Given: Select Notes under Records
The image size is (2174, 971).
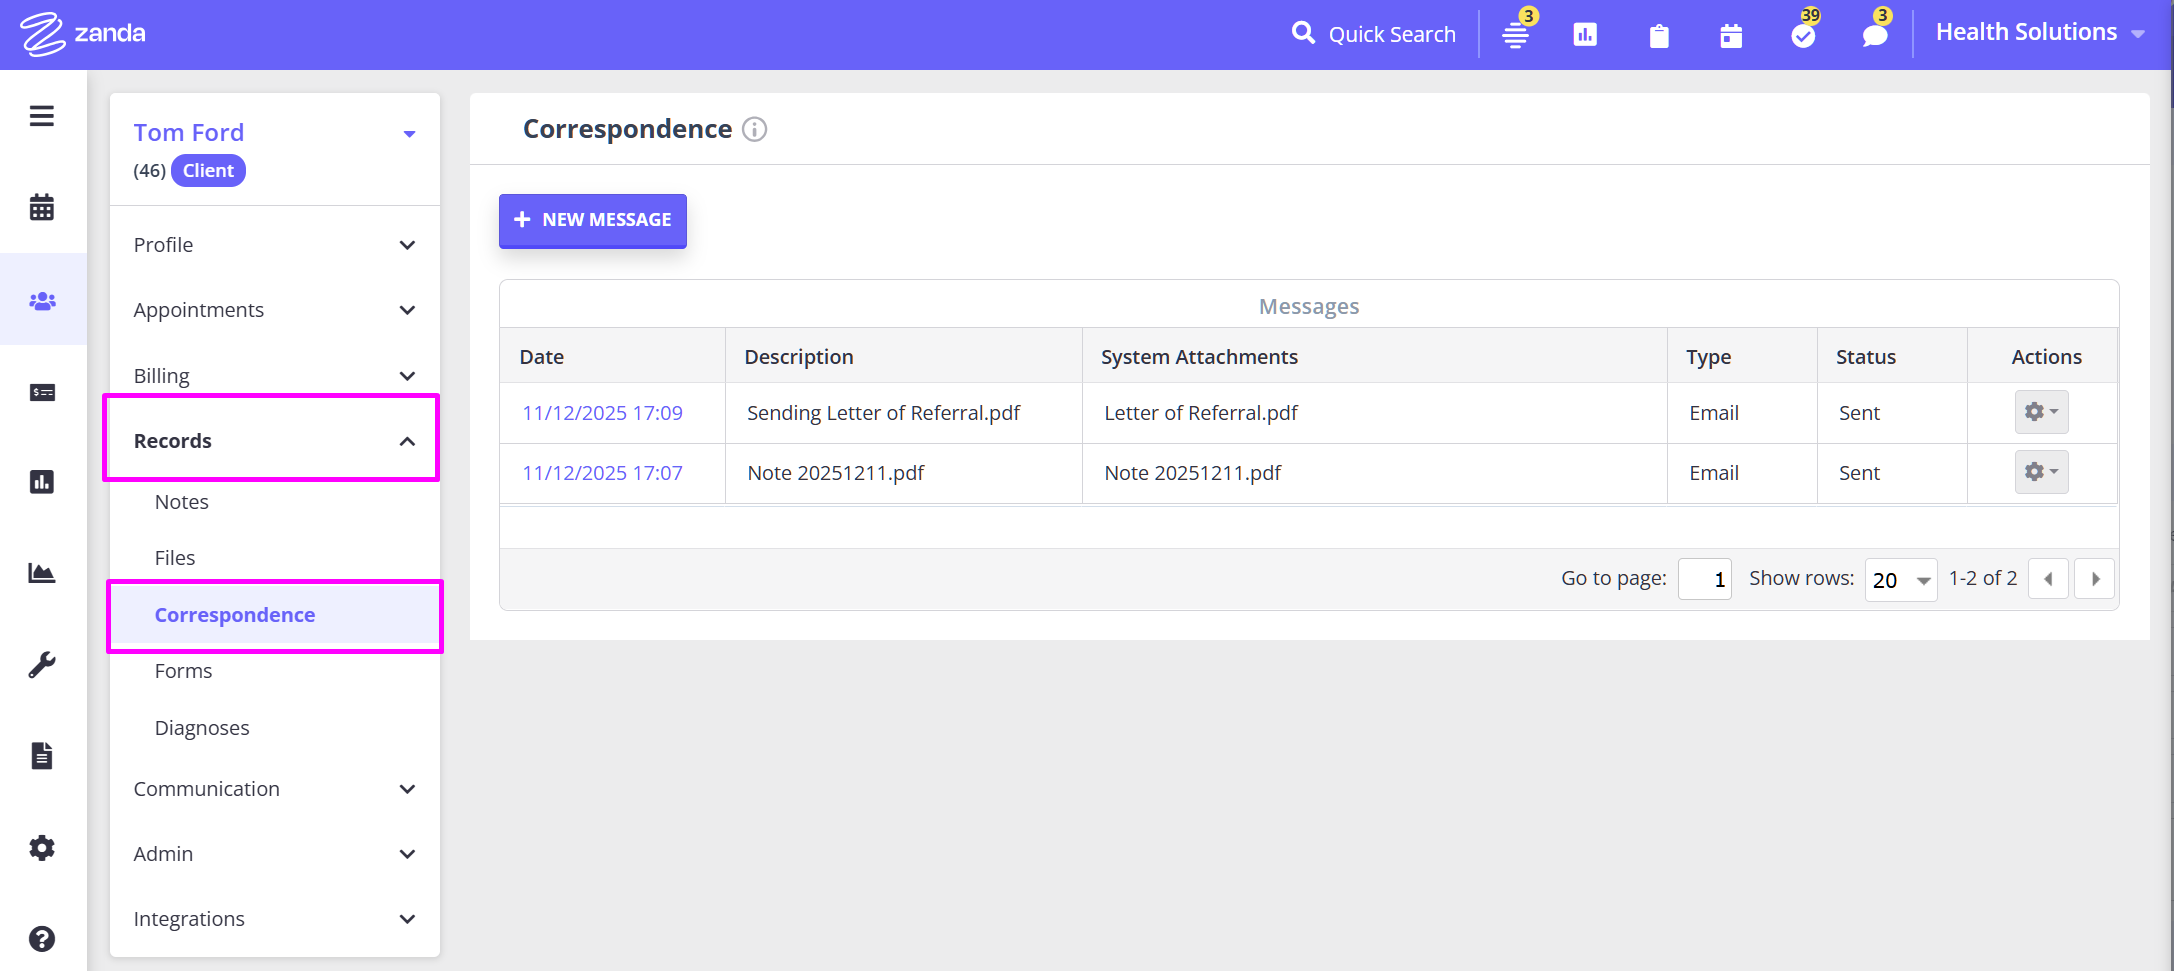Looking at the screenshot, I should tap(182, 502).
